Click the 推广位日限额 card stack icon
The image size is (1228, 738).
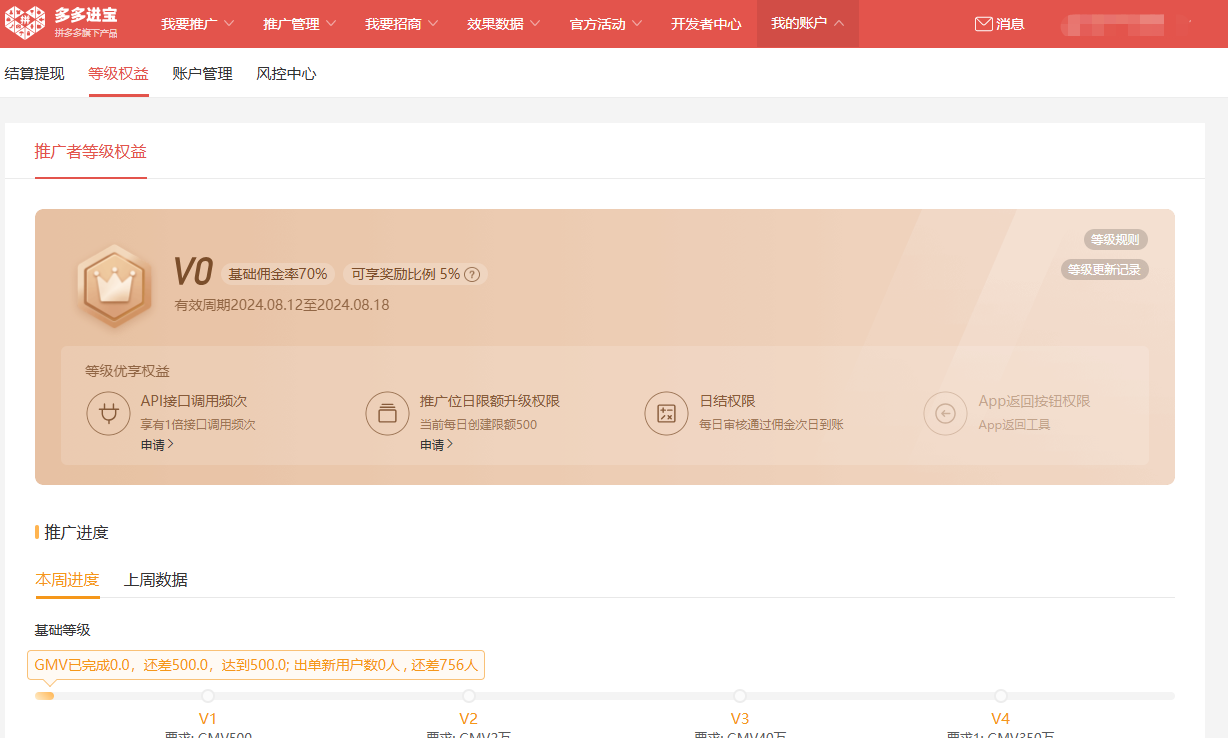click(387, 413)
